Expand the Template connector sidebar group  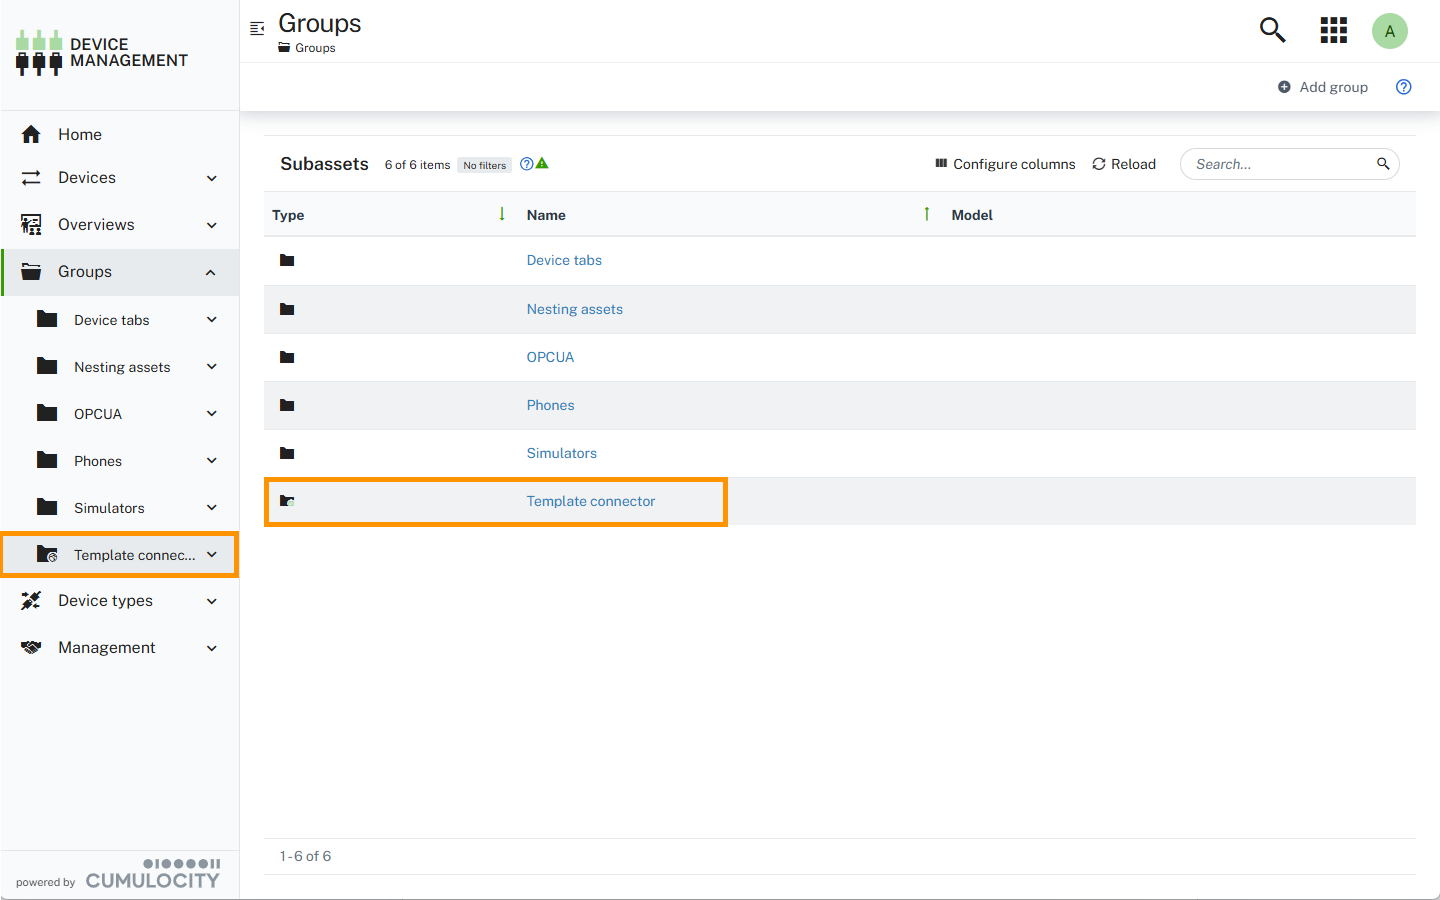click(x=210, y=553)
